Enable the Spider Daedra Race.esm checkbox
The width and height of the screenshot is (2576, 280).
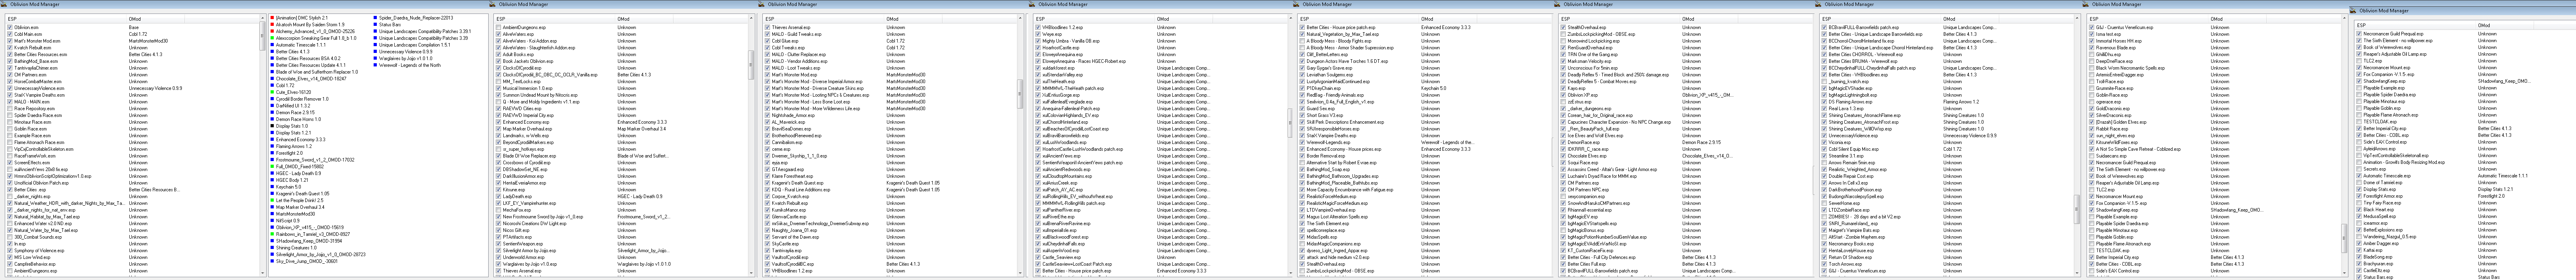point(9,115)
